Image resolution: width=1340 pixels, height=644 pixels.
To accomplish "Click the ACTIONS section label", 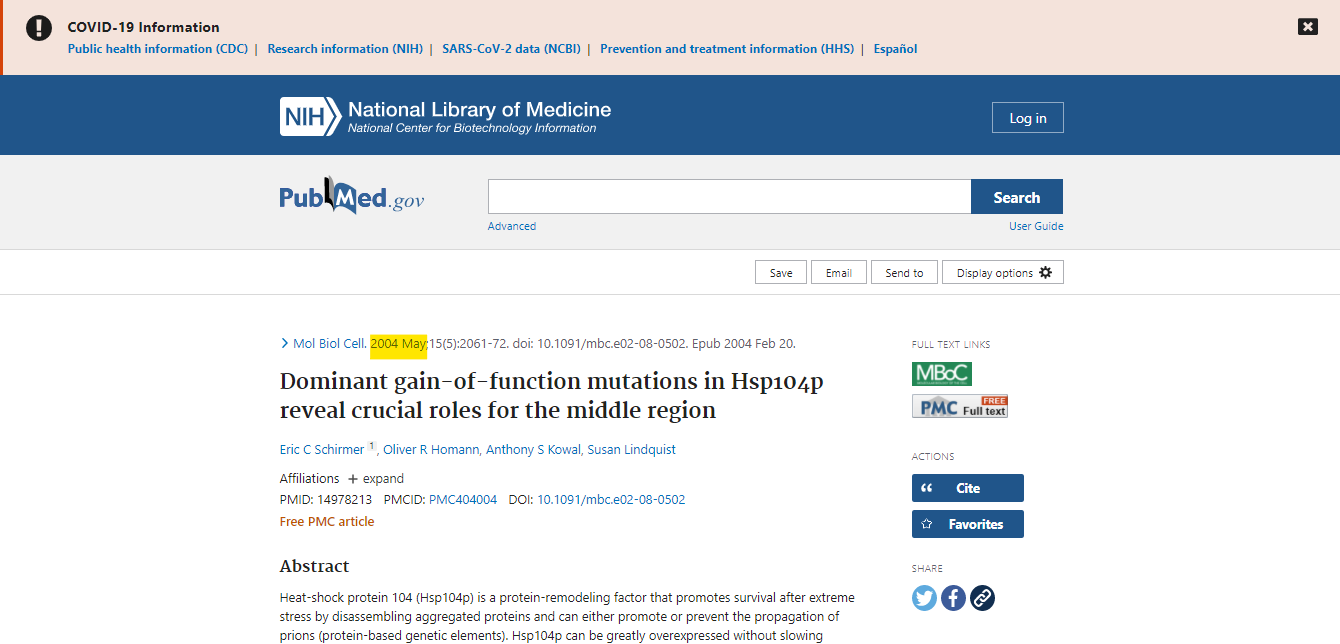I will [933, 457].
